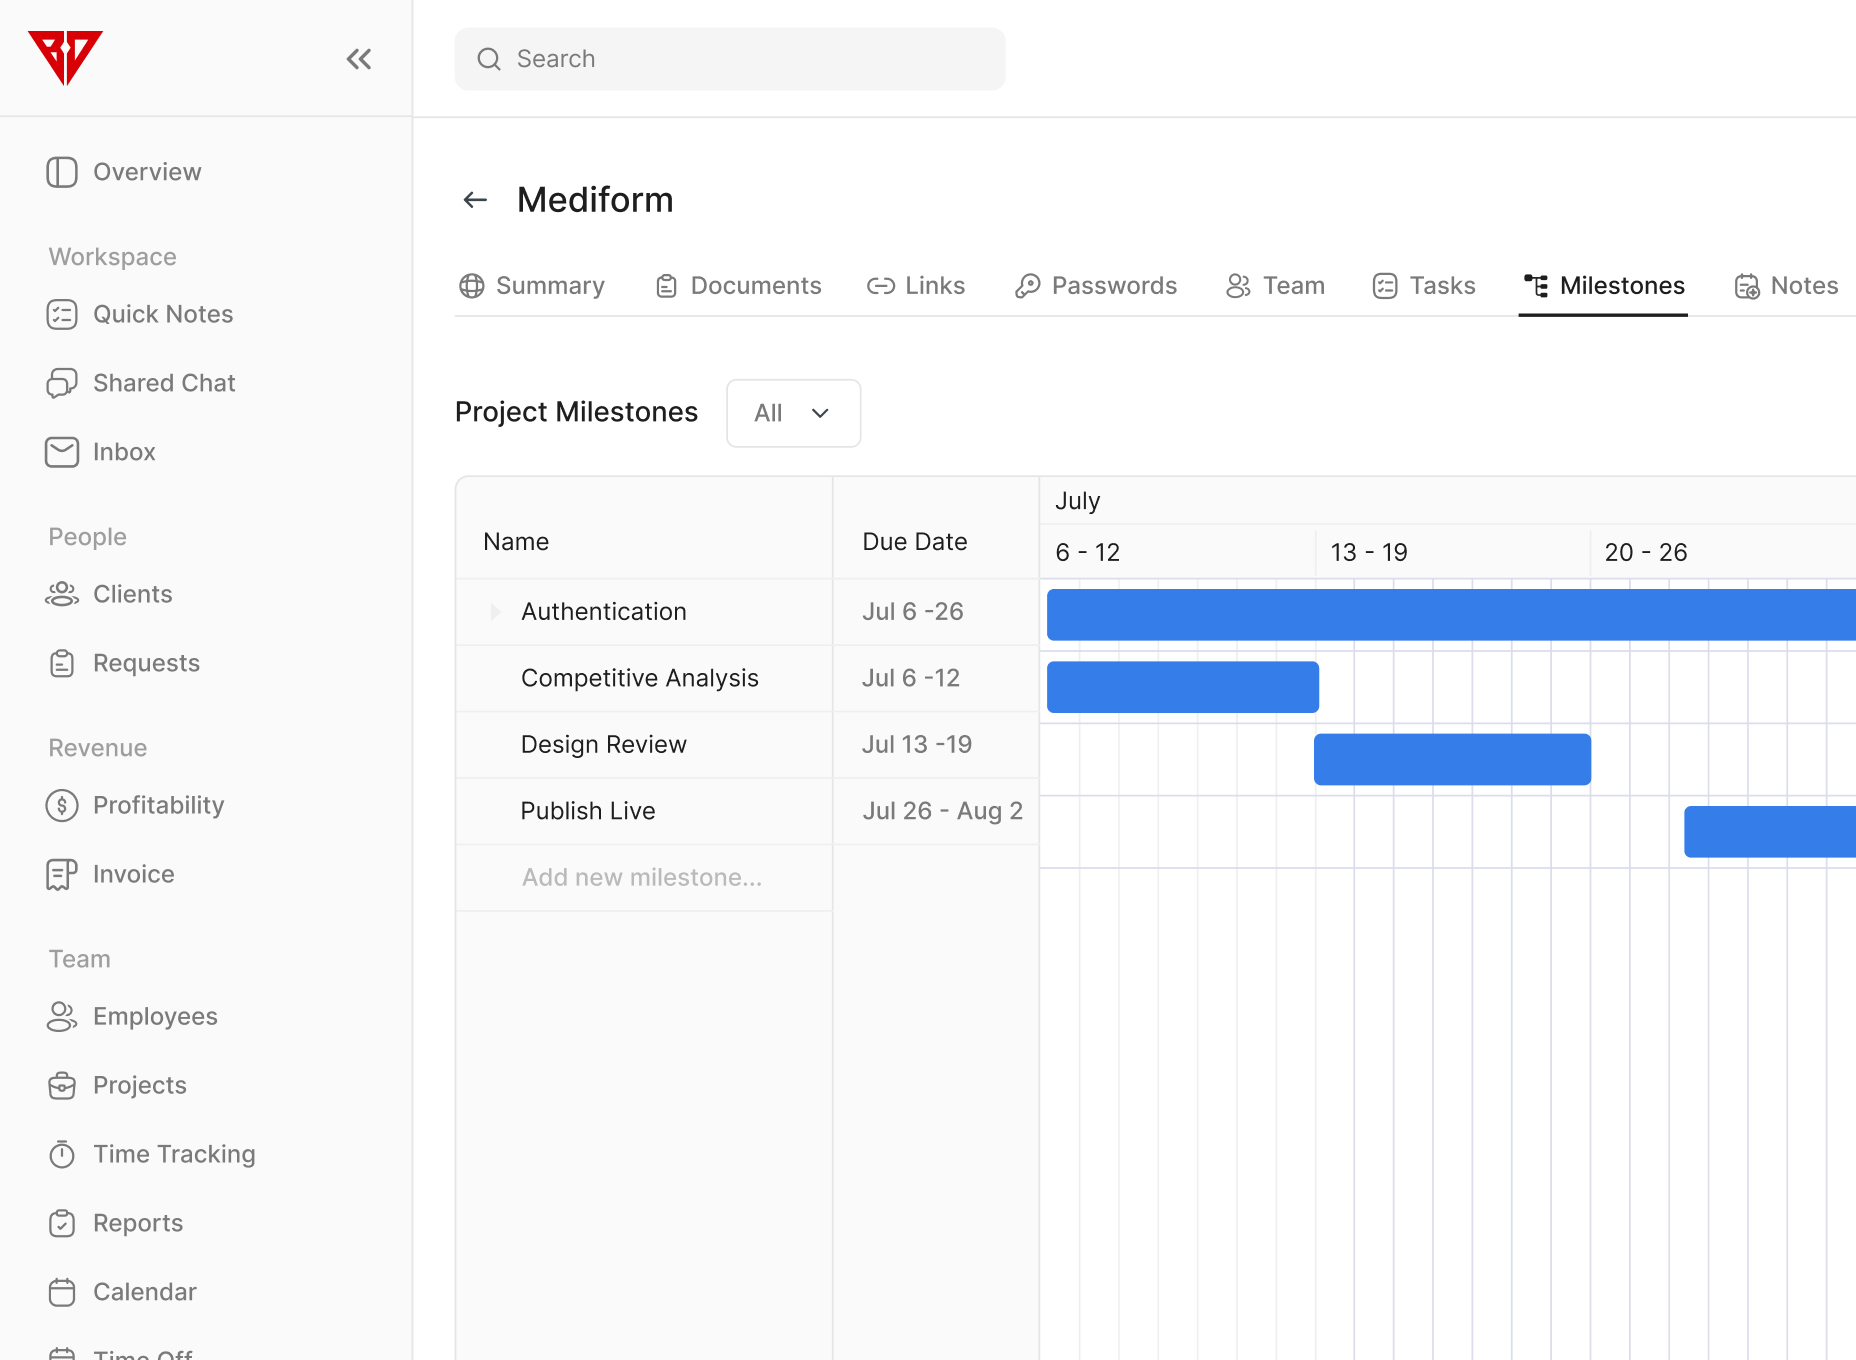The height and width of the screenshot is (1360, 1856).
Task: Click the Clients people icon
Action: tap(62, 594)
